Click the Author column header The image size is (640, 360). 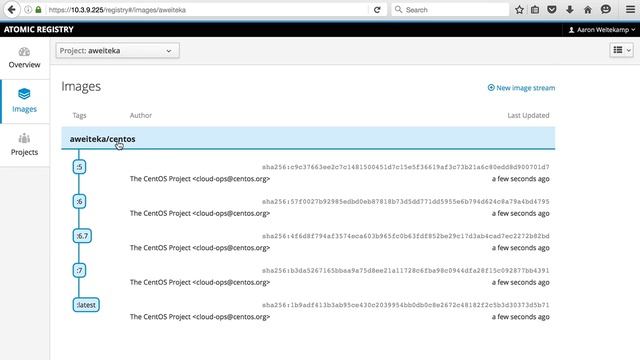[x=141, y=116]
